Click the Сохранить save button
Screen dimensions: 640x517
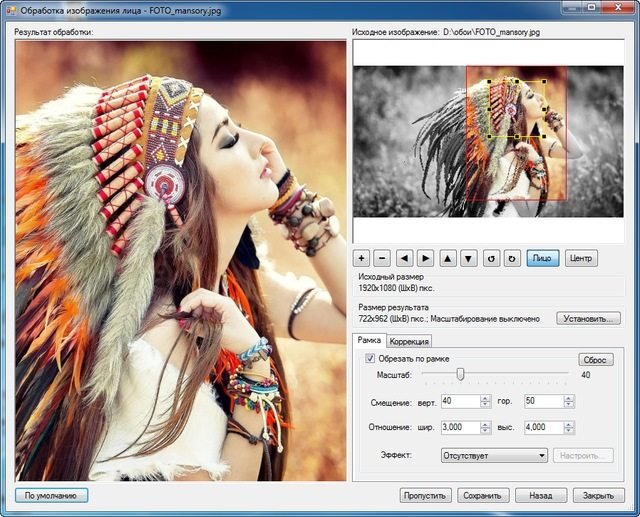(483, 496)
